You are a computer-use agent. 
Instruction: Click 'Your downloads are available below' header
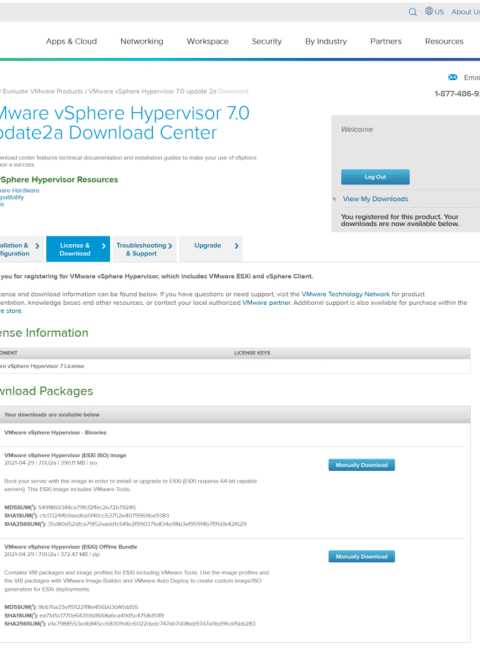pyautogui.click(x=52, y=415)
